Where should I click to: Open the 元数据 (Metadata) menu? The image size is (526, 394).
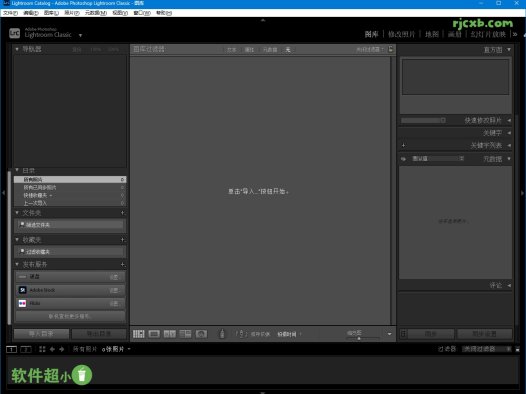point(96,13)
